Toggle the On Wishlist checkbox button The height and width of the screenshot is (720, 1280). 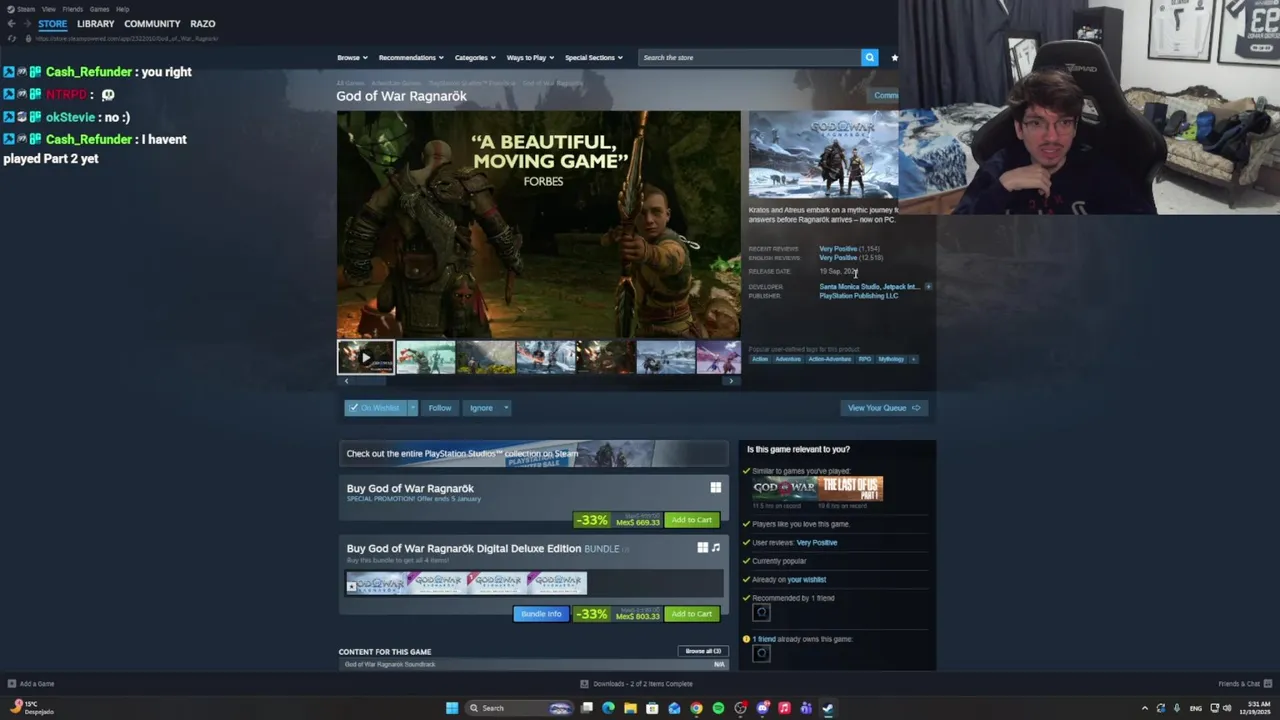pos(375,408)
